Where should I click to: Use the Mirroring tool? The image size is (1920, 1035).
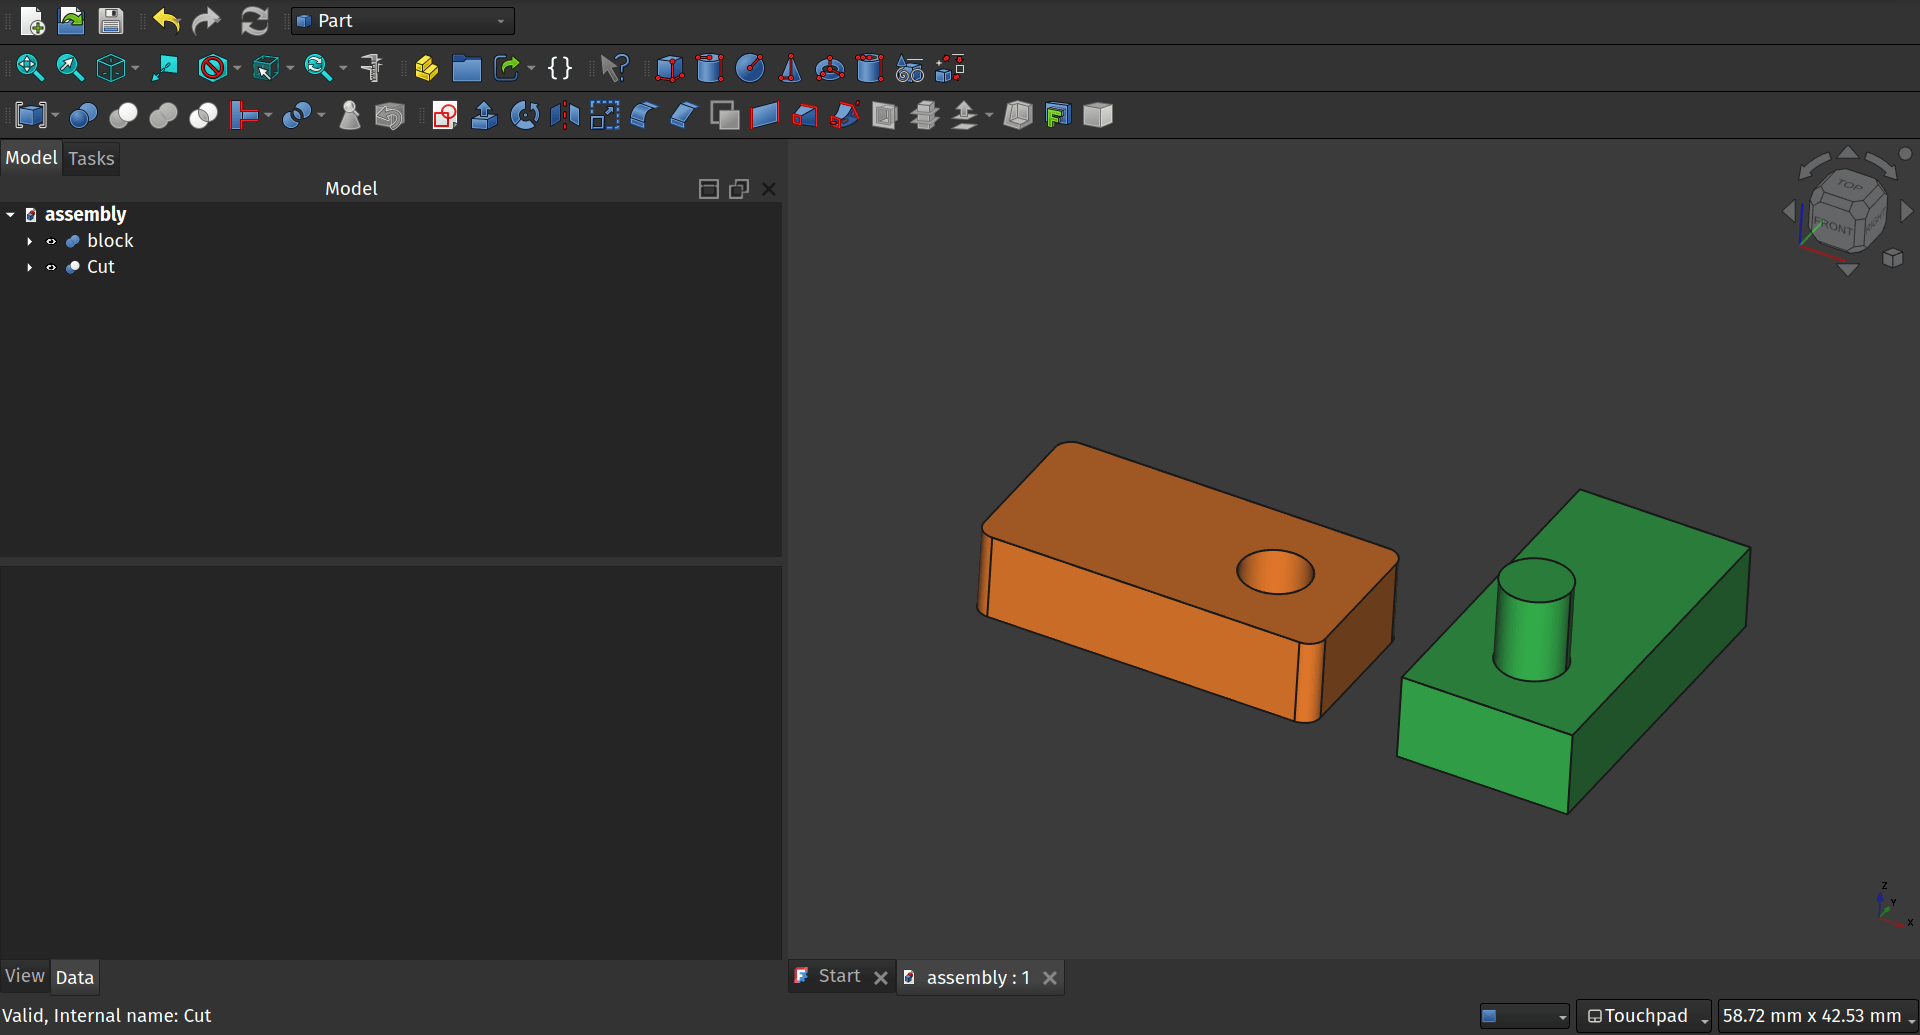pos(564,116)
